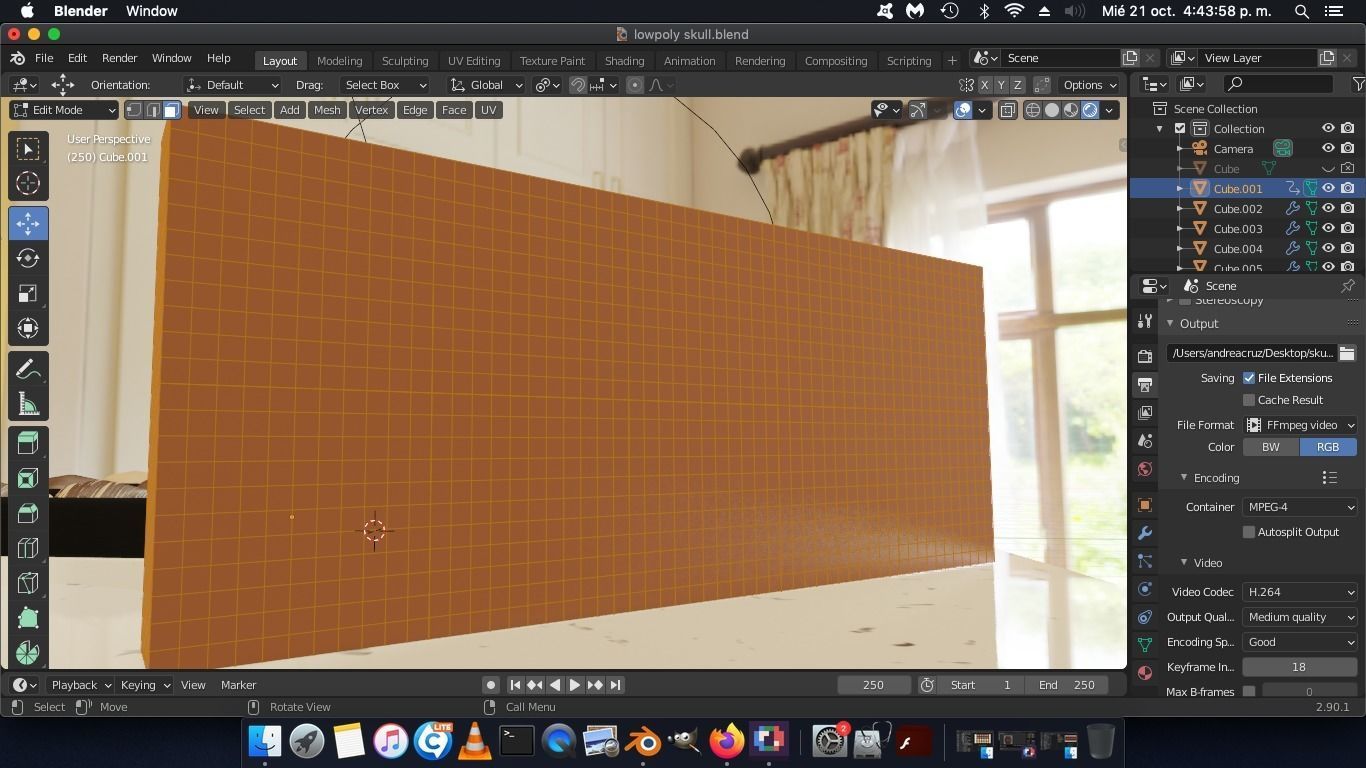Open the Material properties tab

[x=1145, y=673]
